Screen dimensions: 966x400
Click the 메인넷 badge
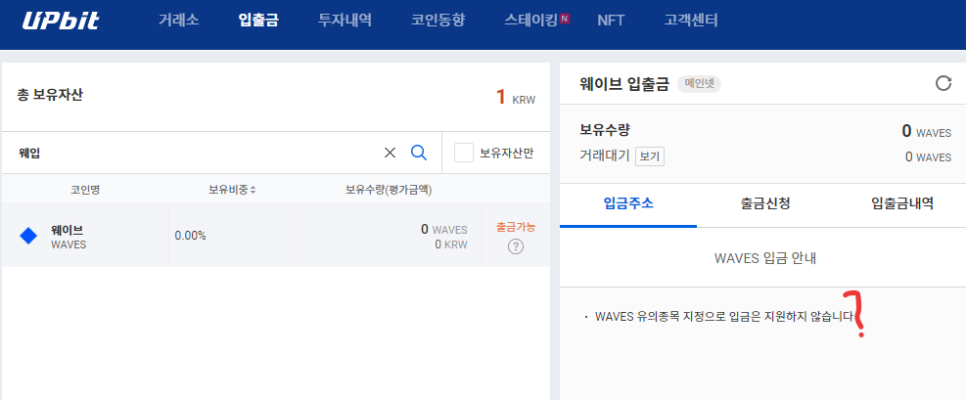[x=699, y=84]
